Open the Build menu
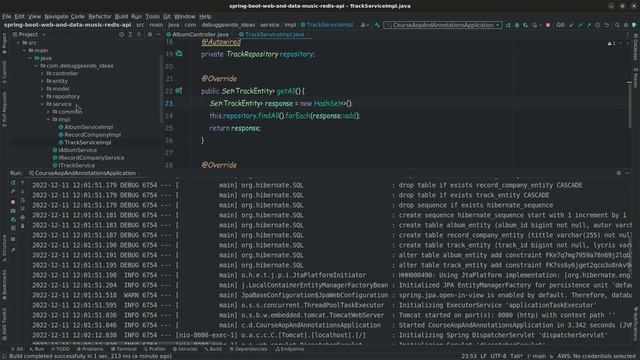Image resolution: width=640 pixels, height=360 pixels. tap(121, 16)
